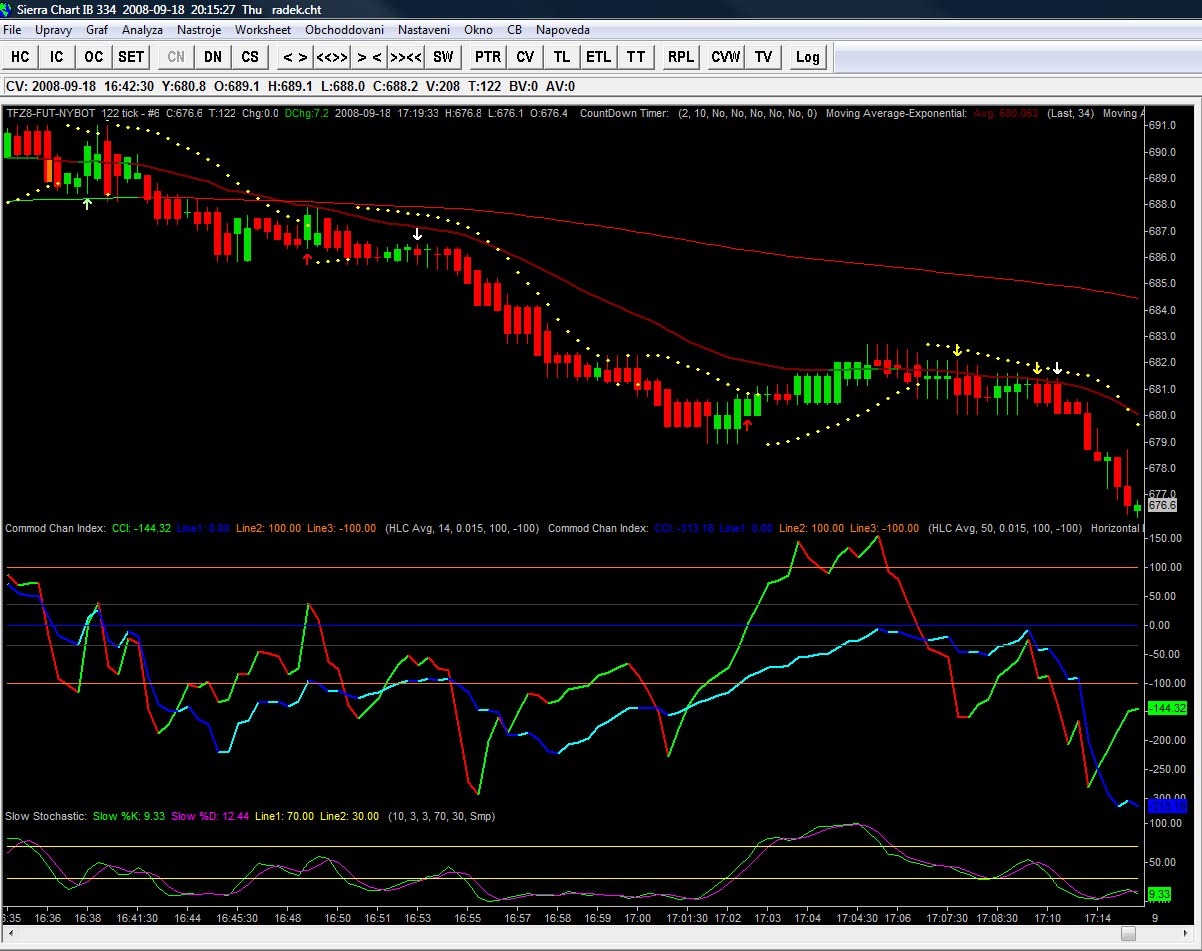
Task: Select the TL trend line tool
Action: (562, 57)
